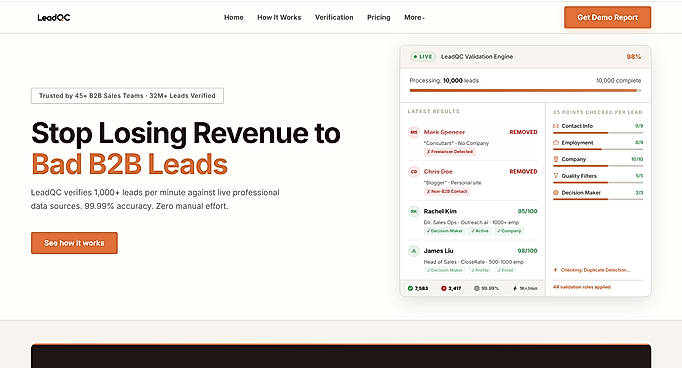This screenshot has width=682, height=368.
Task: Click Rachel Kim's 95/100 score
Action: tap(527, 211)
